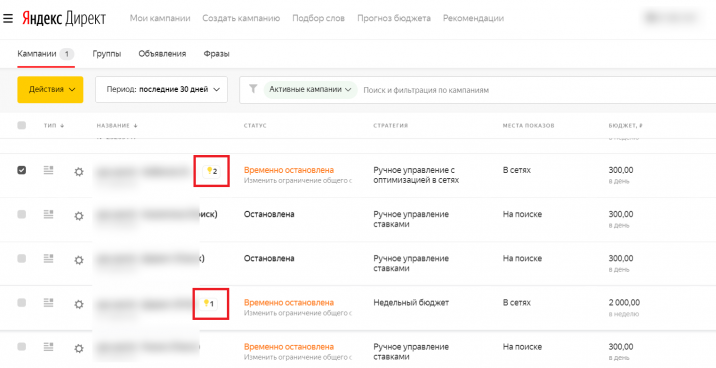
Task: Check the Недельный бюджет campaign row checkbox
Action: tap(21, 302)
